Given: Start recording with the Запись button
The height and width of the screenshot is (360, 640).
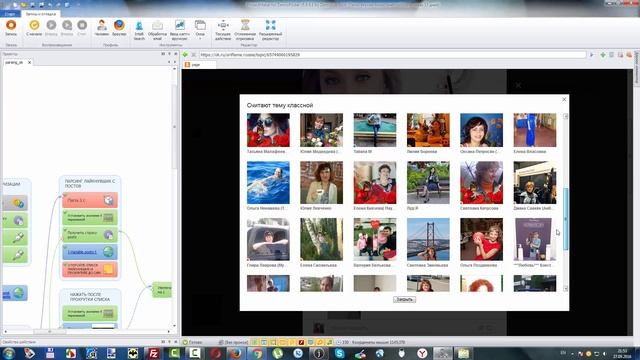Looking at the screenshot, I should (x=11, y=28).
